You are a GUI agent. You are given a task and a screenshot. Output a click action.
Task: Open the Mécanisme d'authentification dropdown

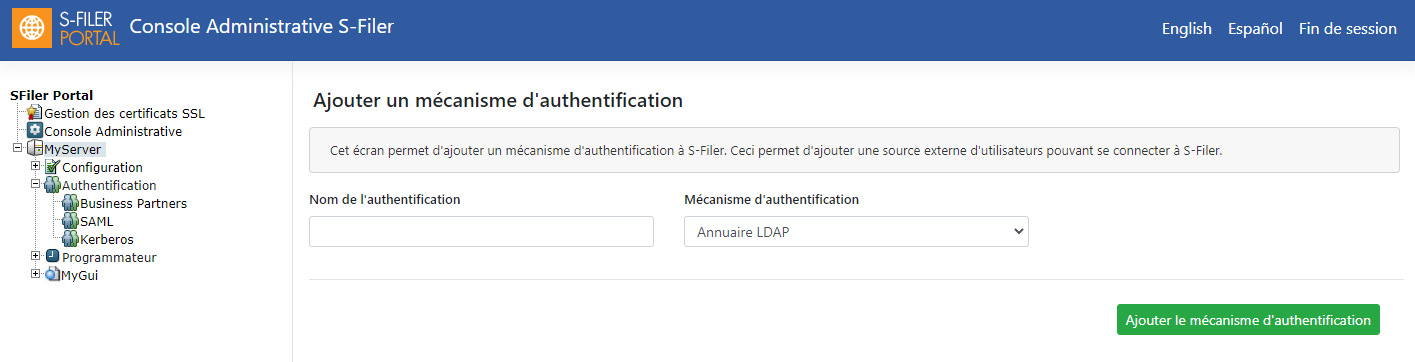coord(856,232)
